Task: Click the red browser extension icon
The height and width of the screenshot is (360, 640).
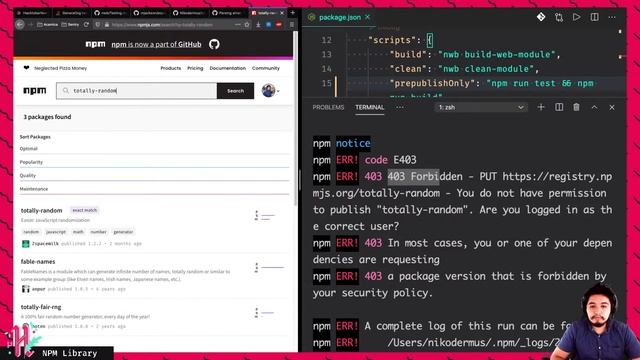Action: [279, 24]
